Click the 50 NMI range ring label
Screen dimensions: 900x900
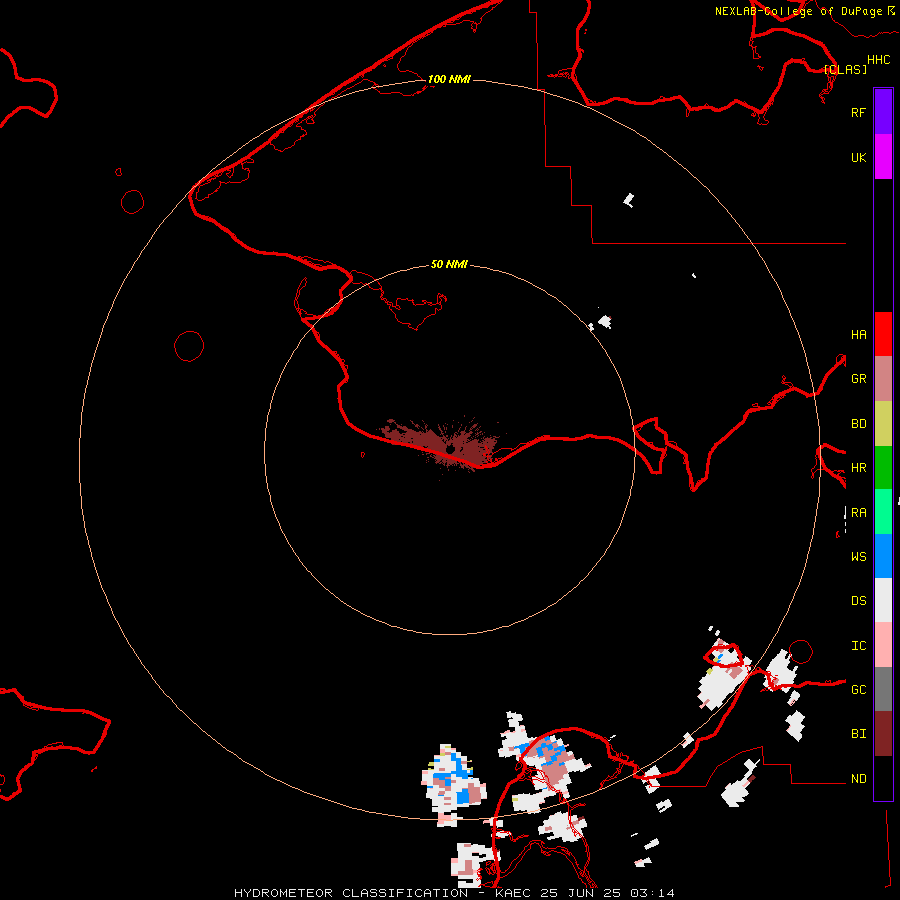pos(449,264)
